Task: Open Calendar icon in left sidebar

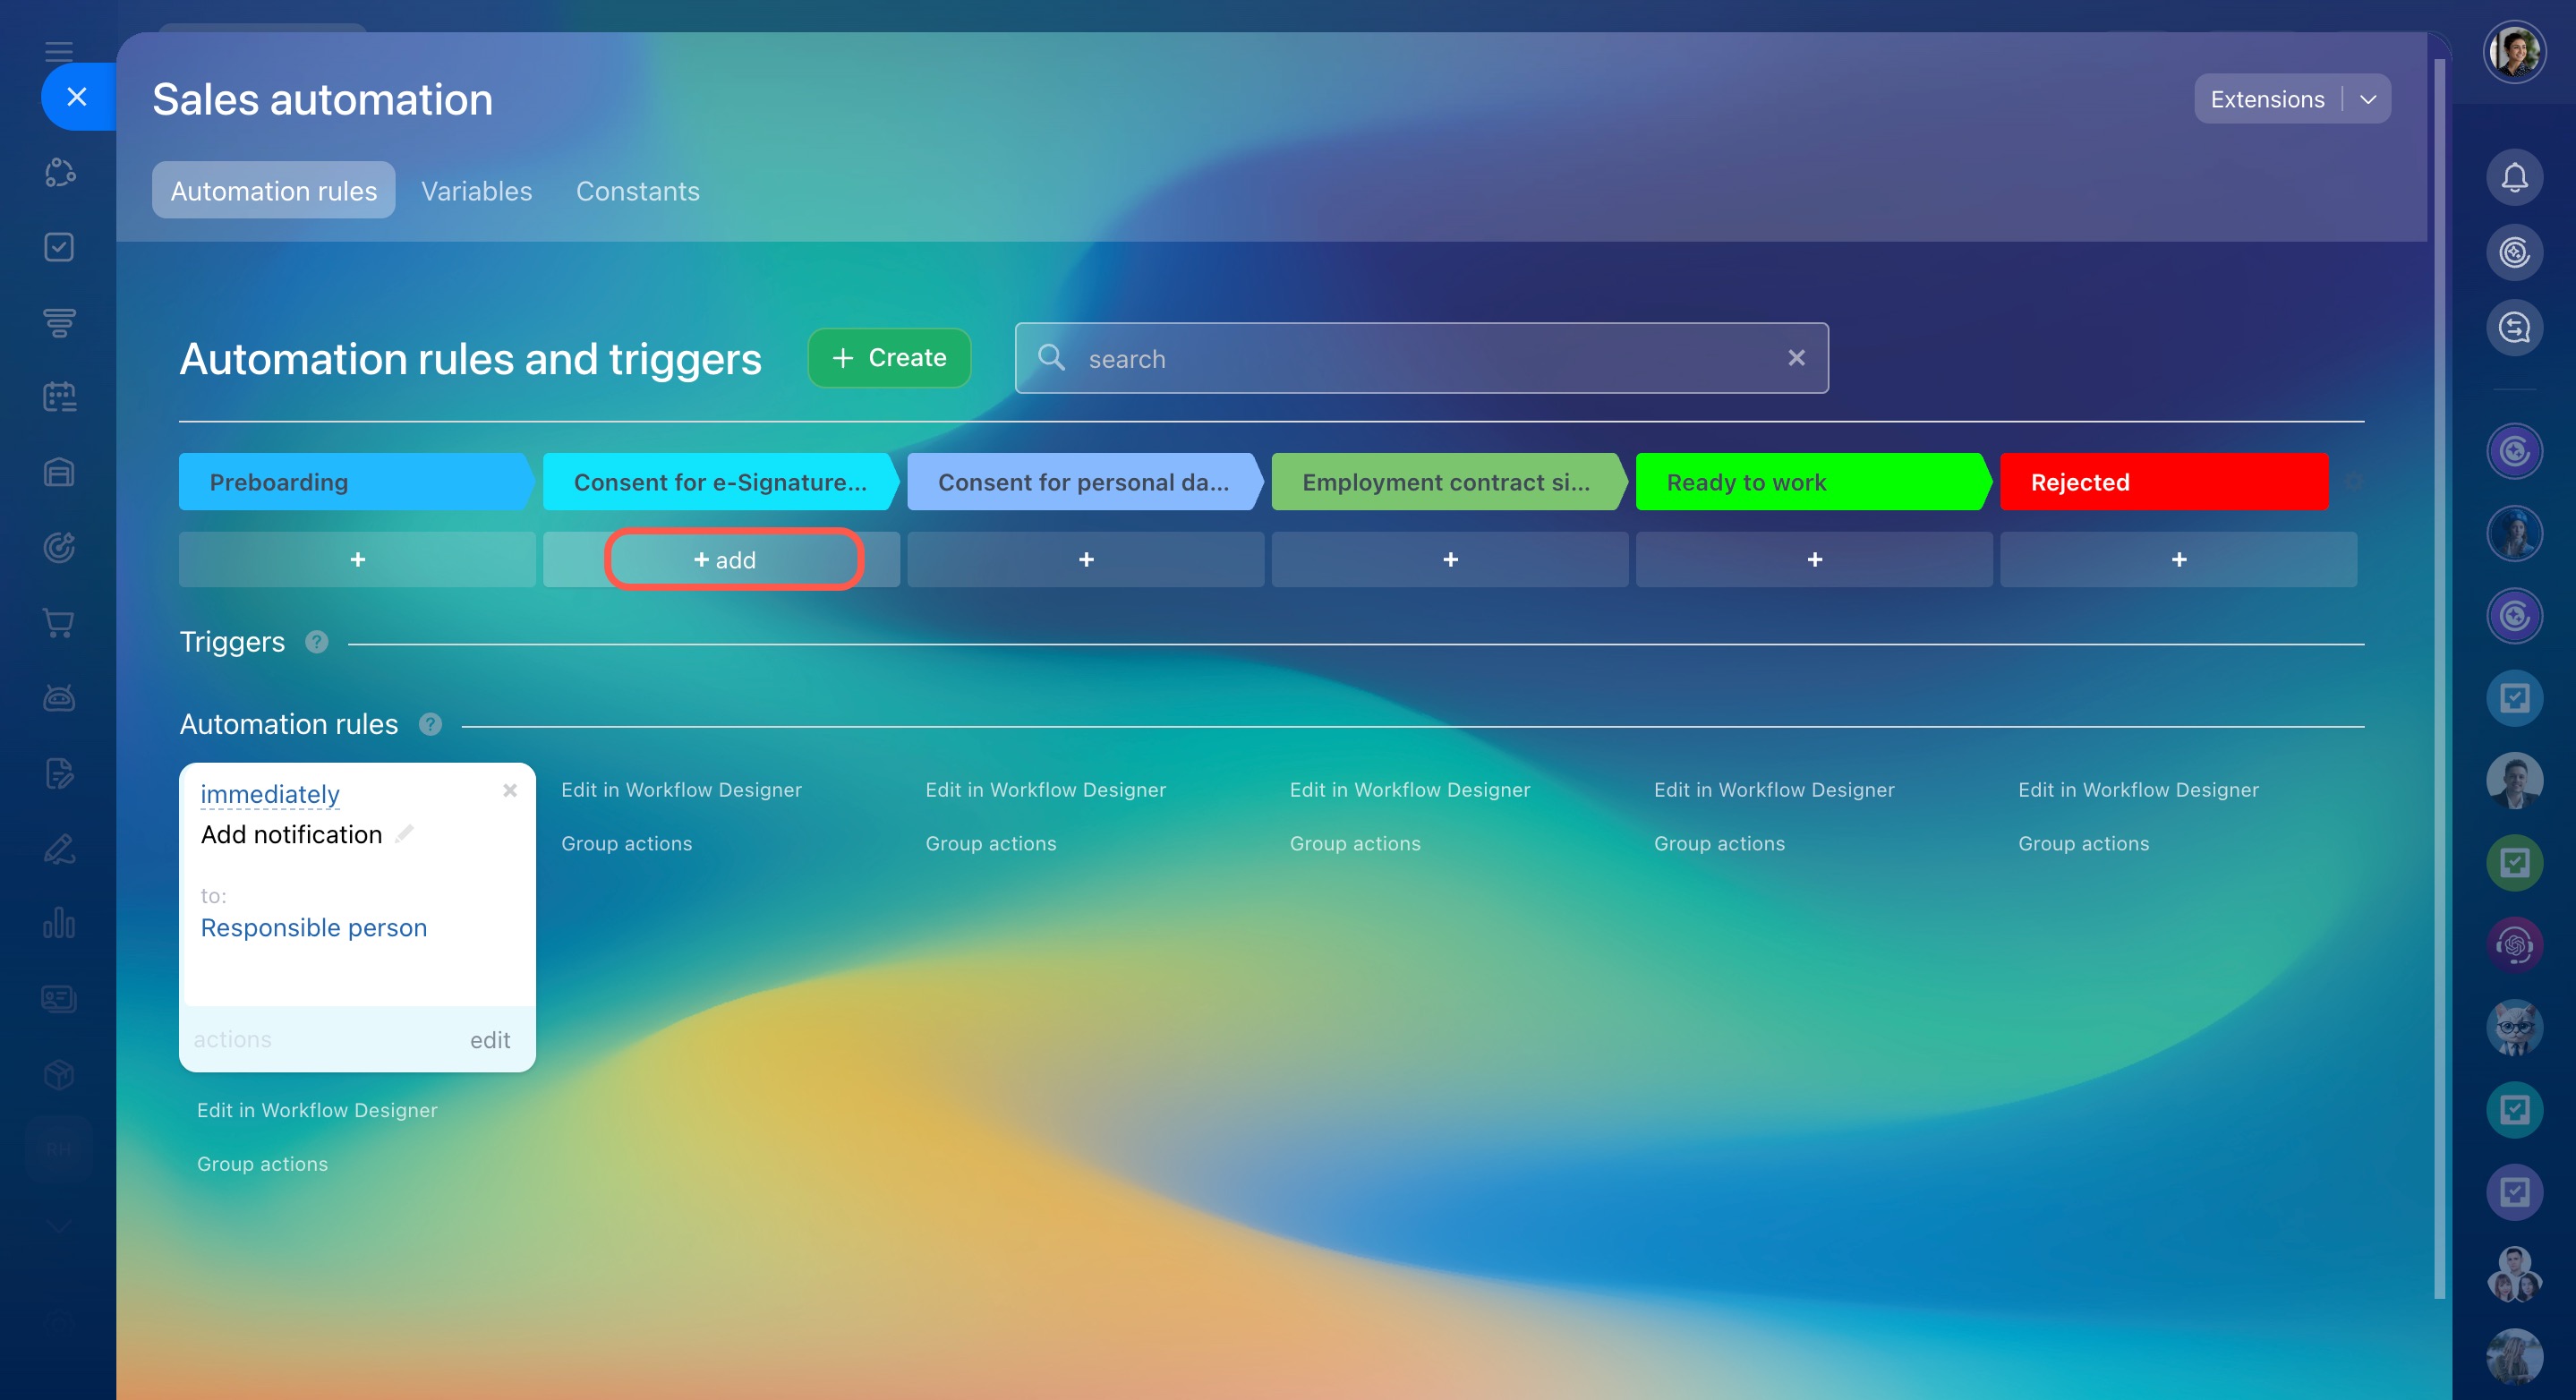Action: pos(59,397)
